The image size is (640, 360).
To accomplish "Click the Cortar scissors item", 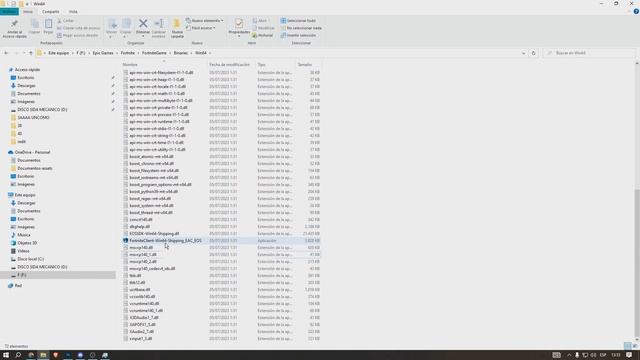I will tap(66, 20).
